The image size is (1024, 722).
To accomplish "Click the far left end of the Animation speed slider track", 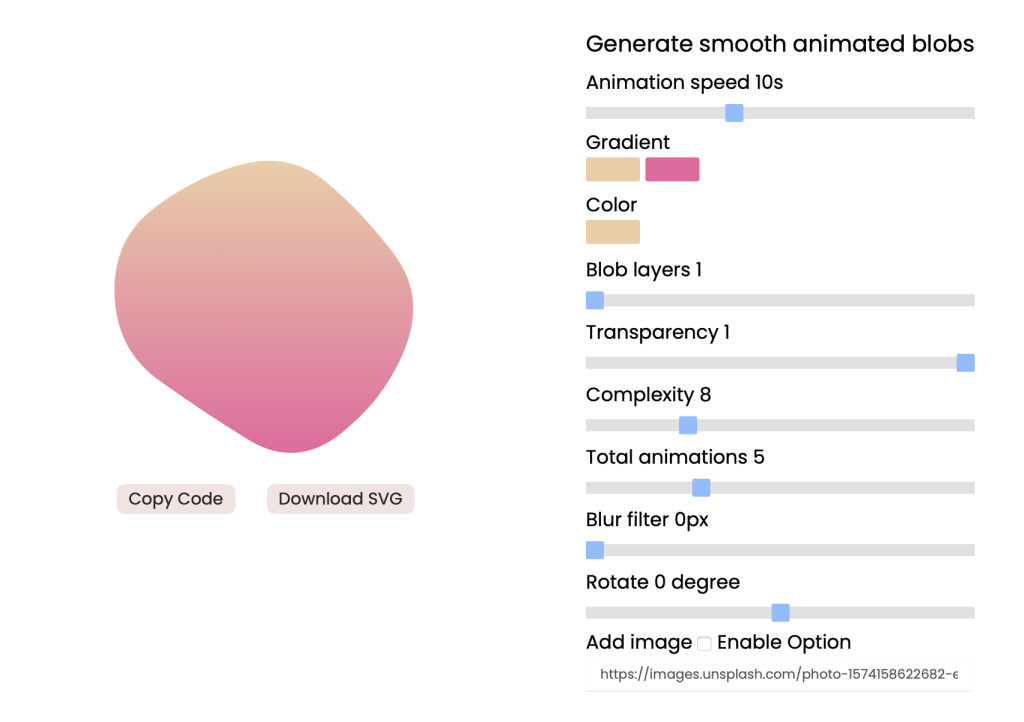I will coord(590,113).
